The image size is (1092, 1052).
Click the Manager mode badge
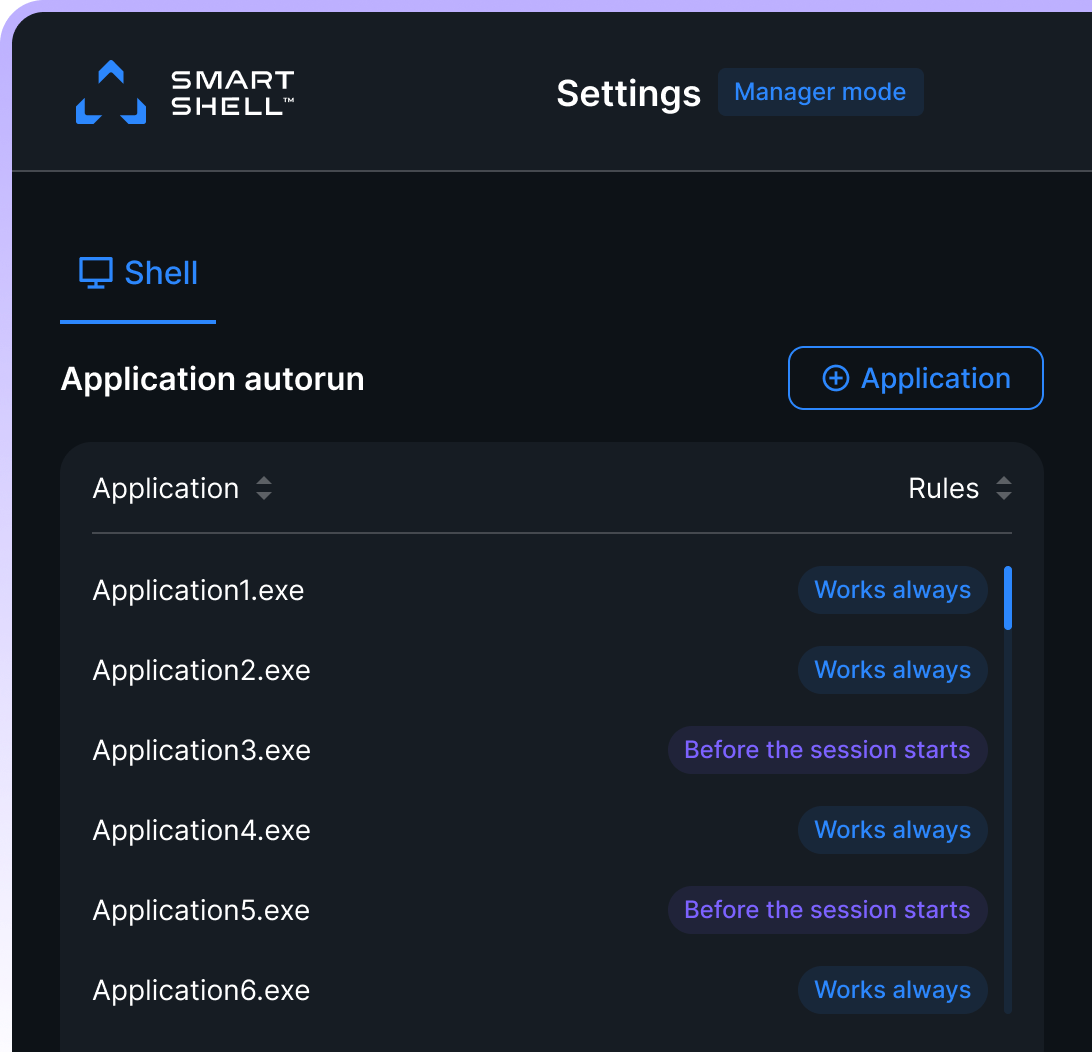pos(820,92)
